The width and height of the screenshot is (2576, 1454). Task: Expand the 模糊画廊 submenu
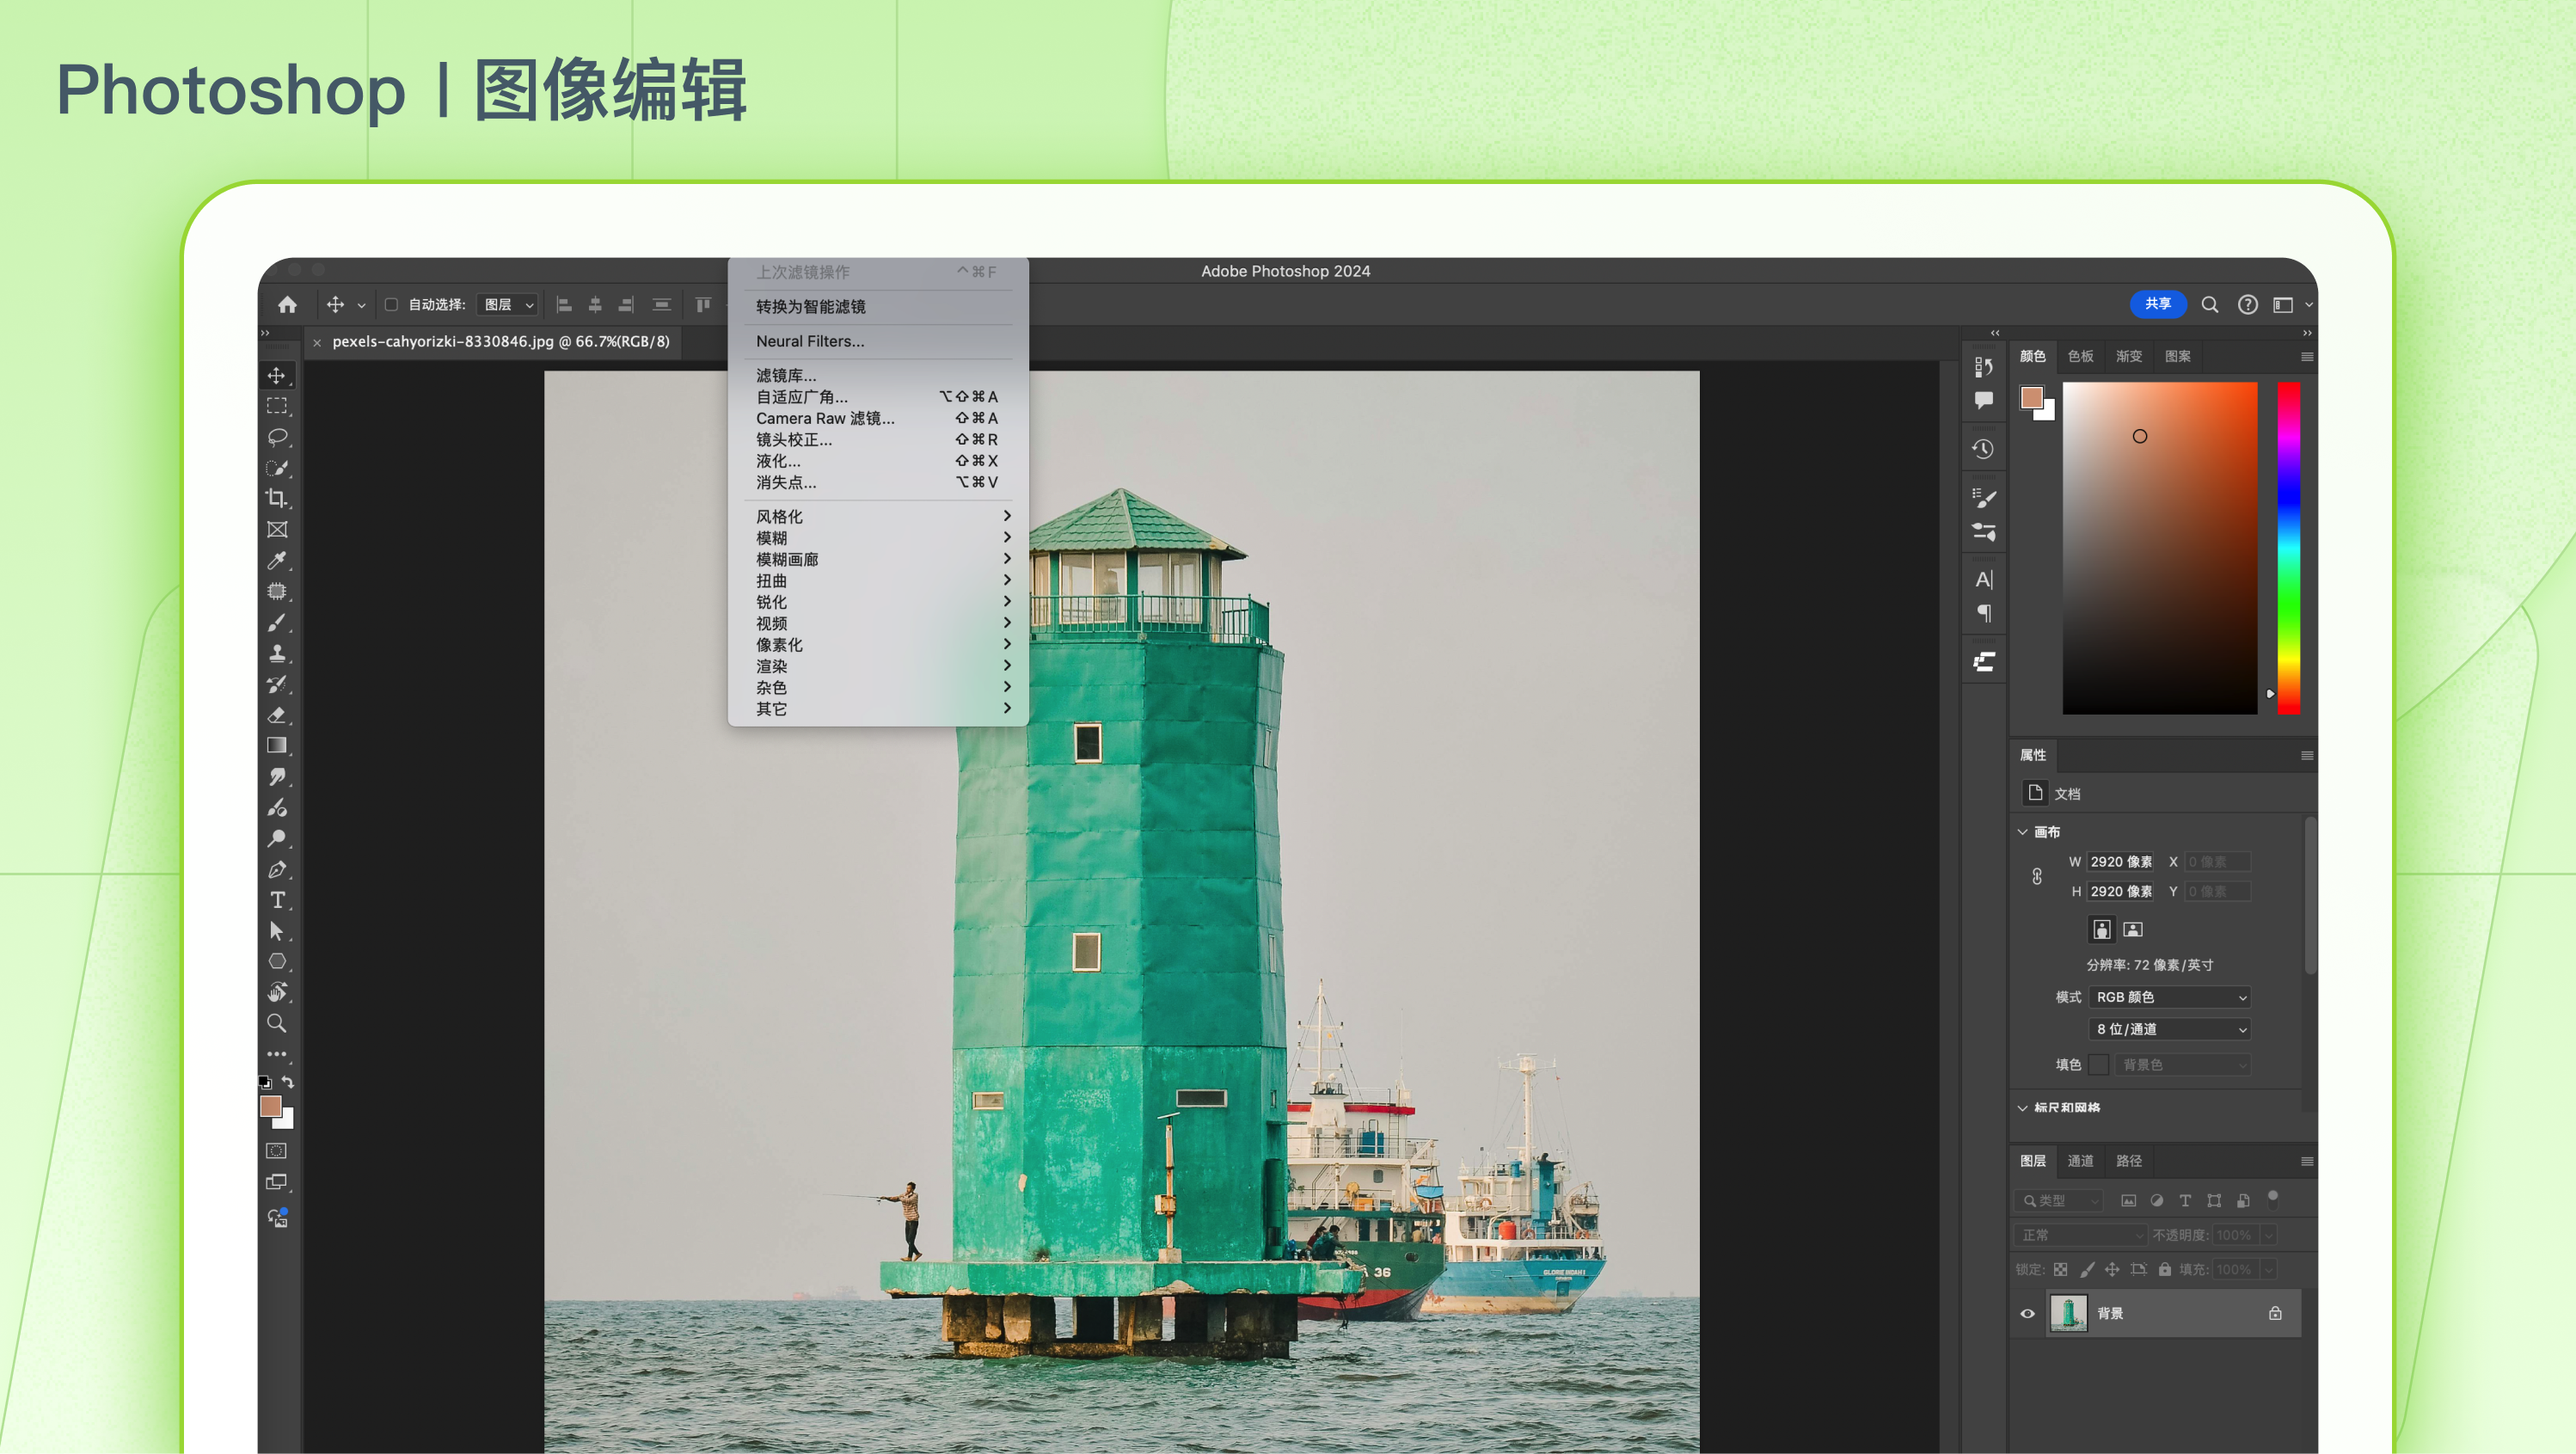pyautogui.click(x=878, y=559)
